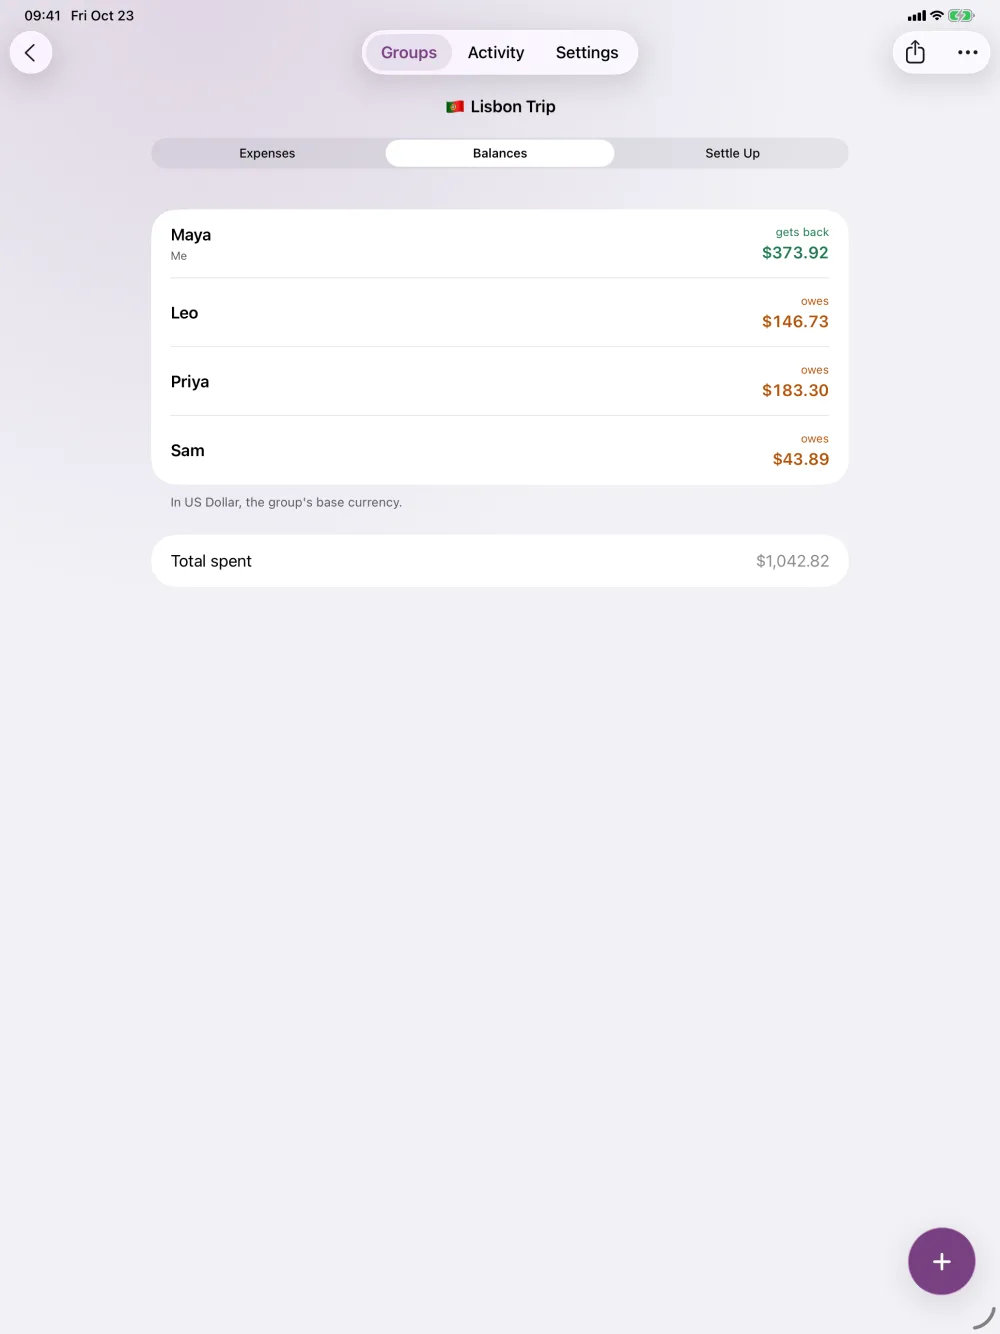Viewport: 1000px width, 1334px height.
Task: Select the Groups tab
Action: (x=409, y=53)
